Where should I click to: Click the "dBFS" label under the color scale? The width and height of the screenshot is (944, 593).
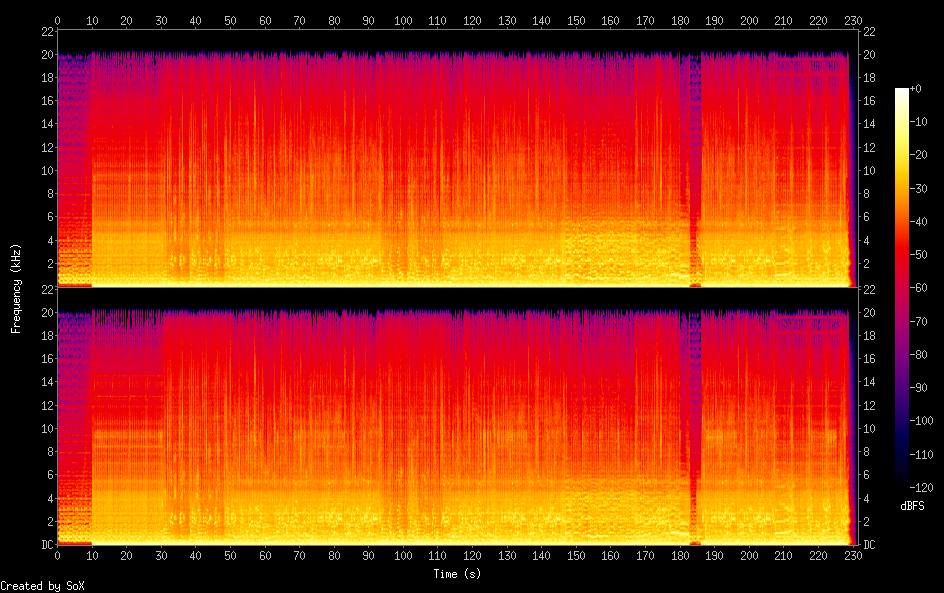point(912,506)
